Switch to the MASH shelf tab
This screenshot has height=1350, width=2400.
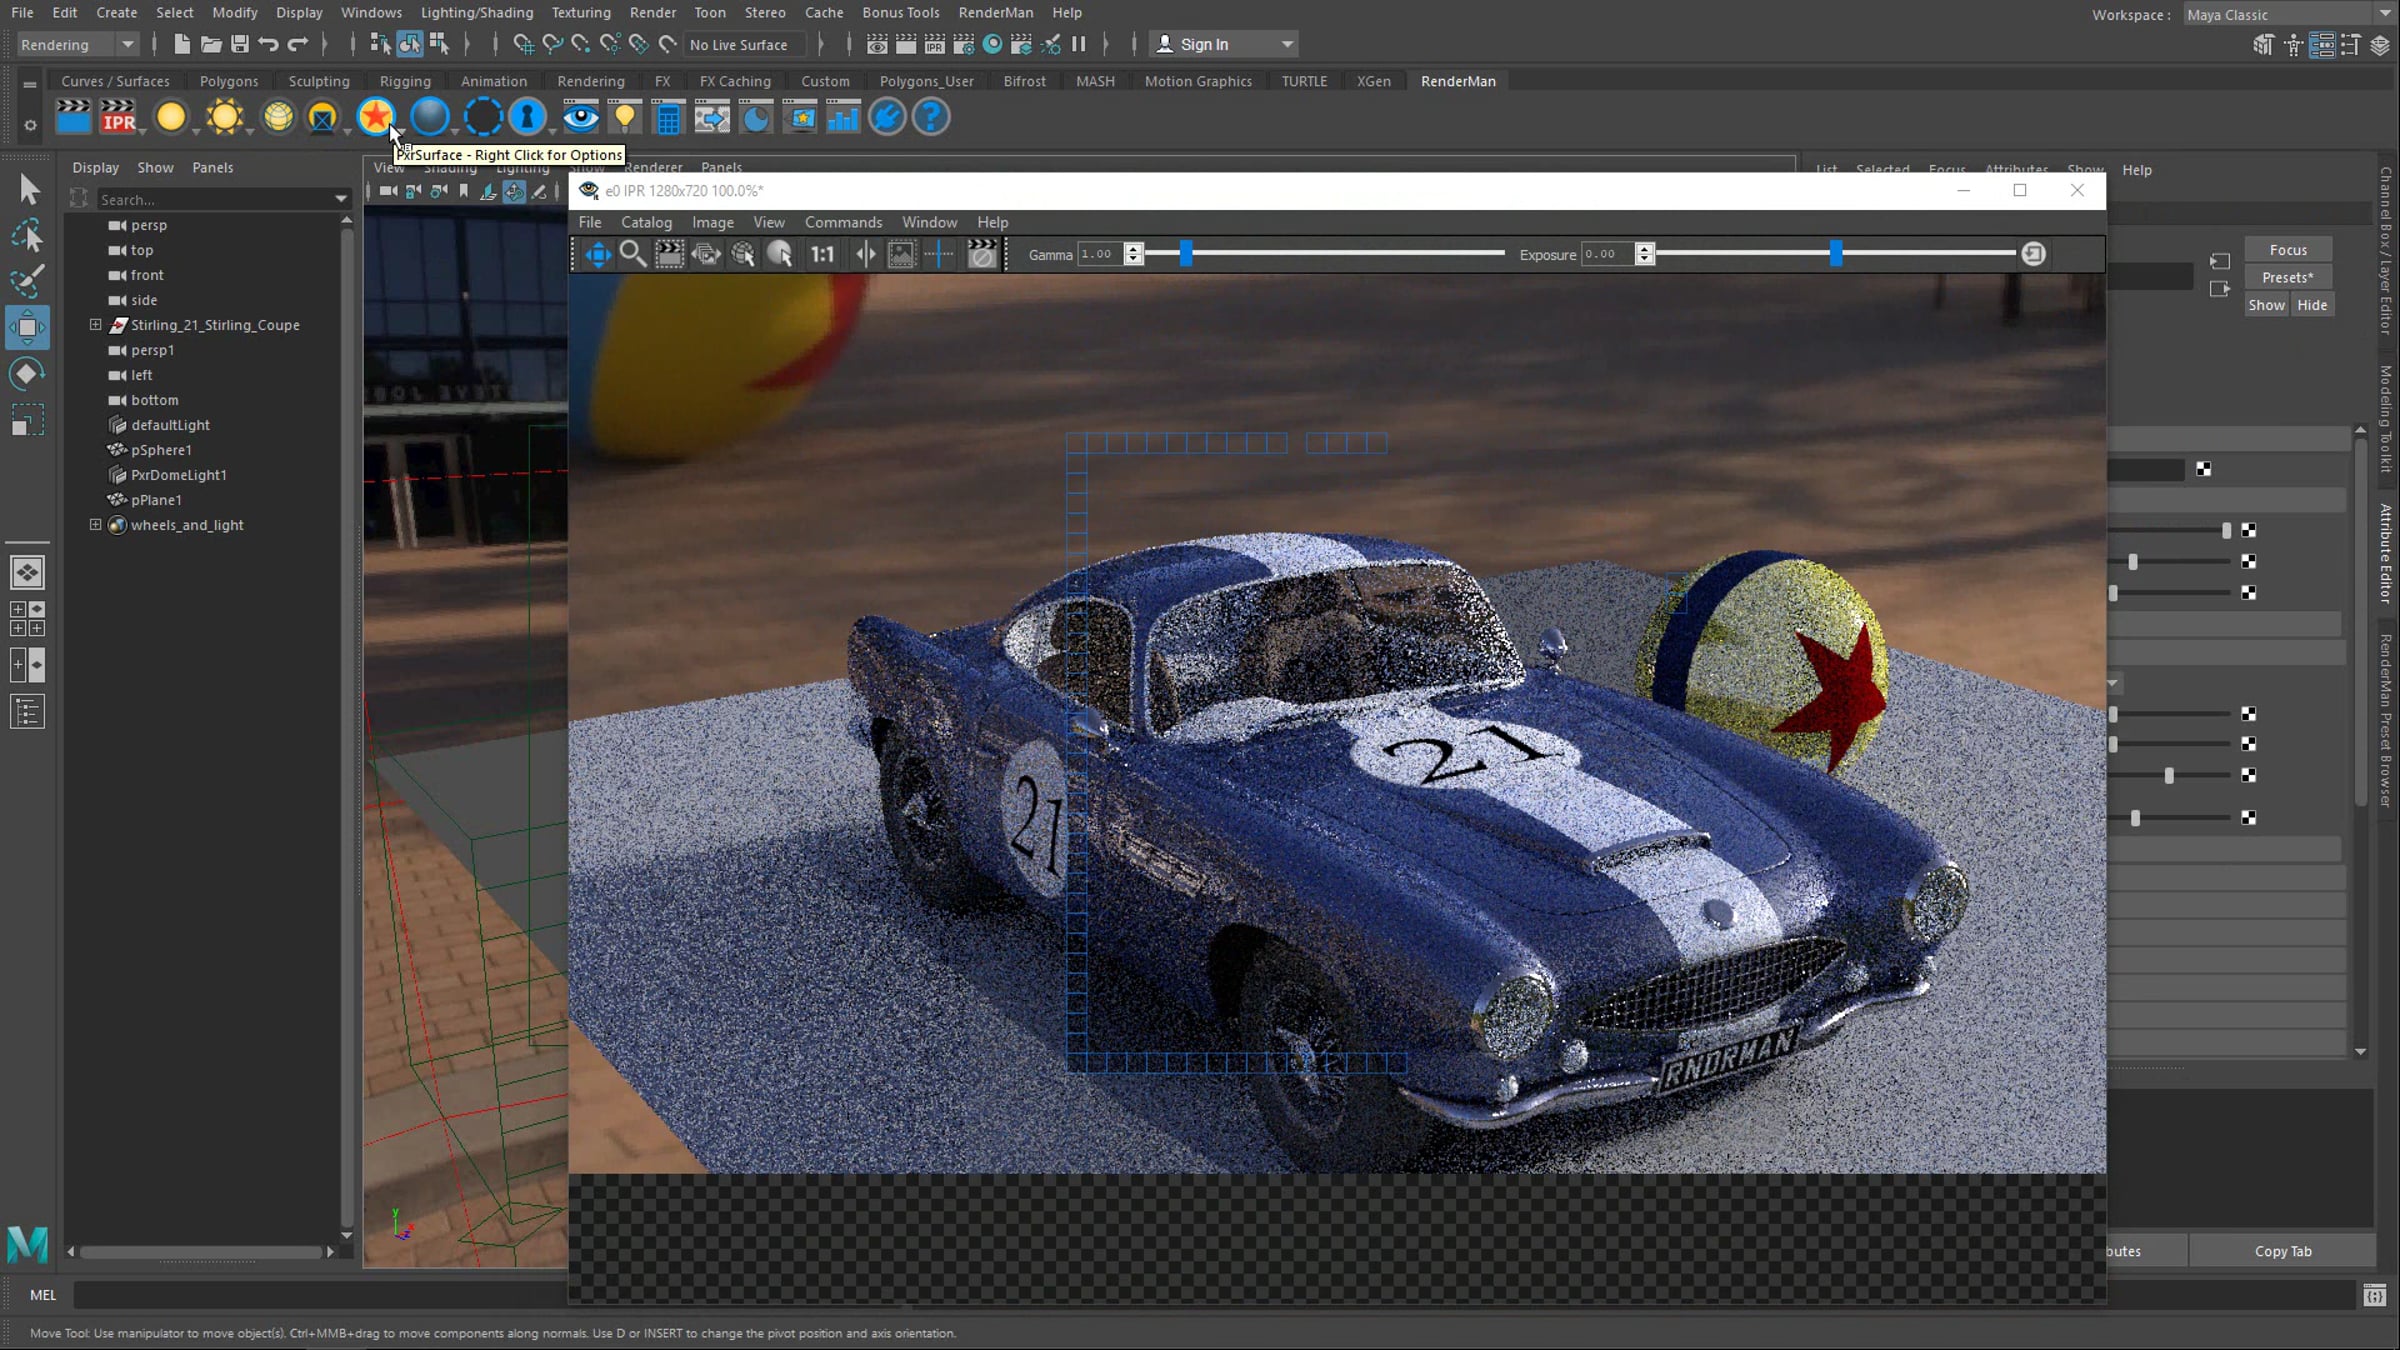pos(1095,81)
